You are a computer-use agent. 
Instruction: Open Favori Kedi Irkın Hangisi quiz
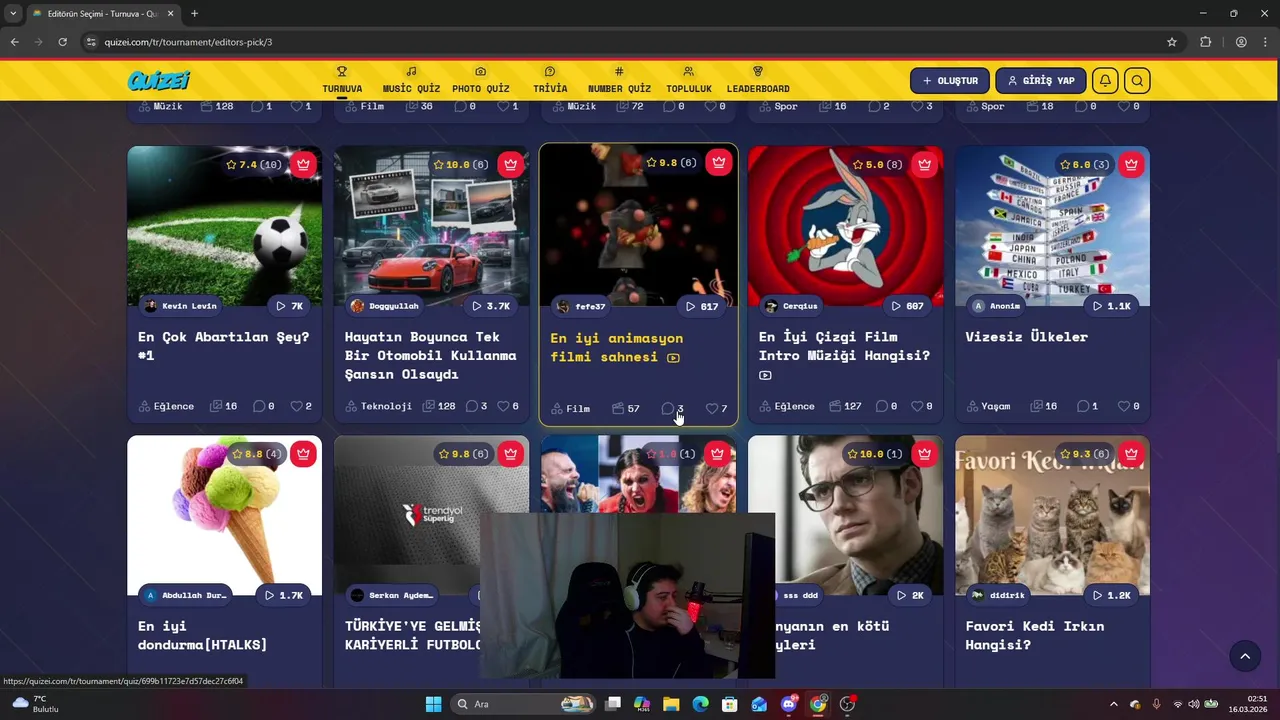[1035, 635]
